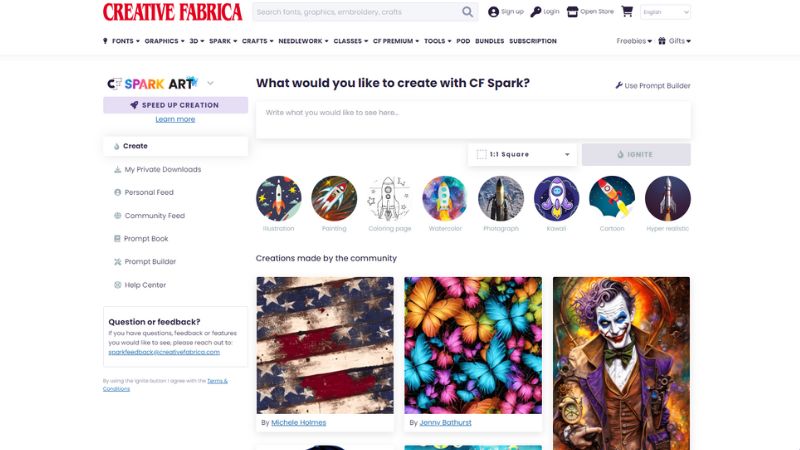This screenshot has height=450, width=800.
Task: Pick the Coloring page style icon
Action: click(389, 198)
